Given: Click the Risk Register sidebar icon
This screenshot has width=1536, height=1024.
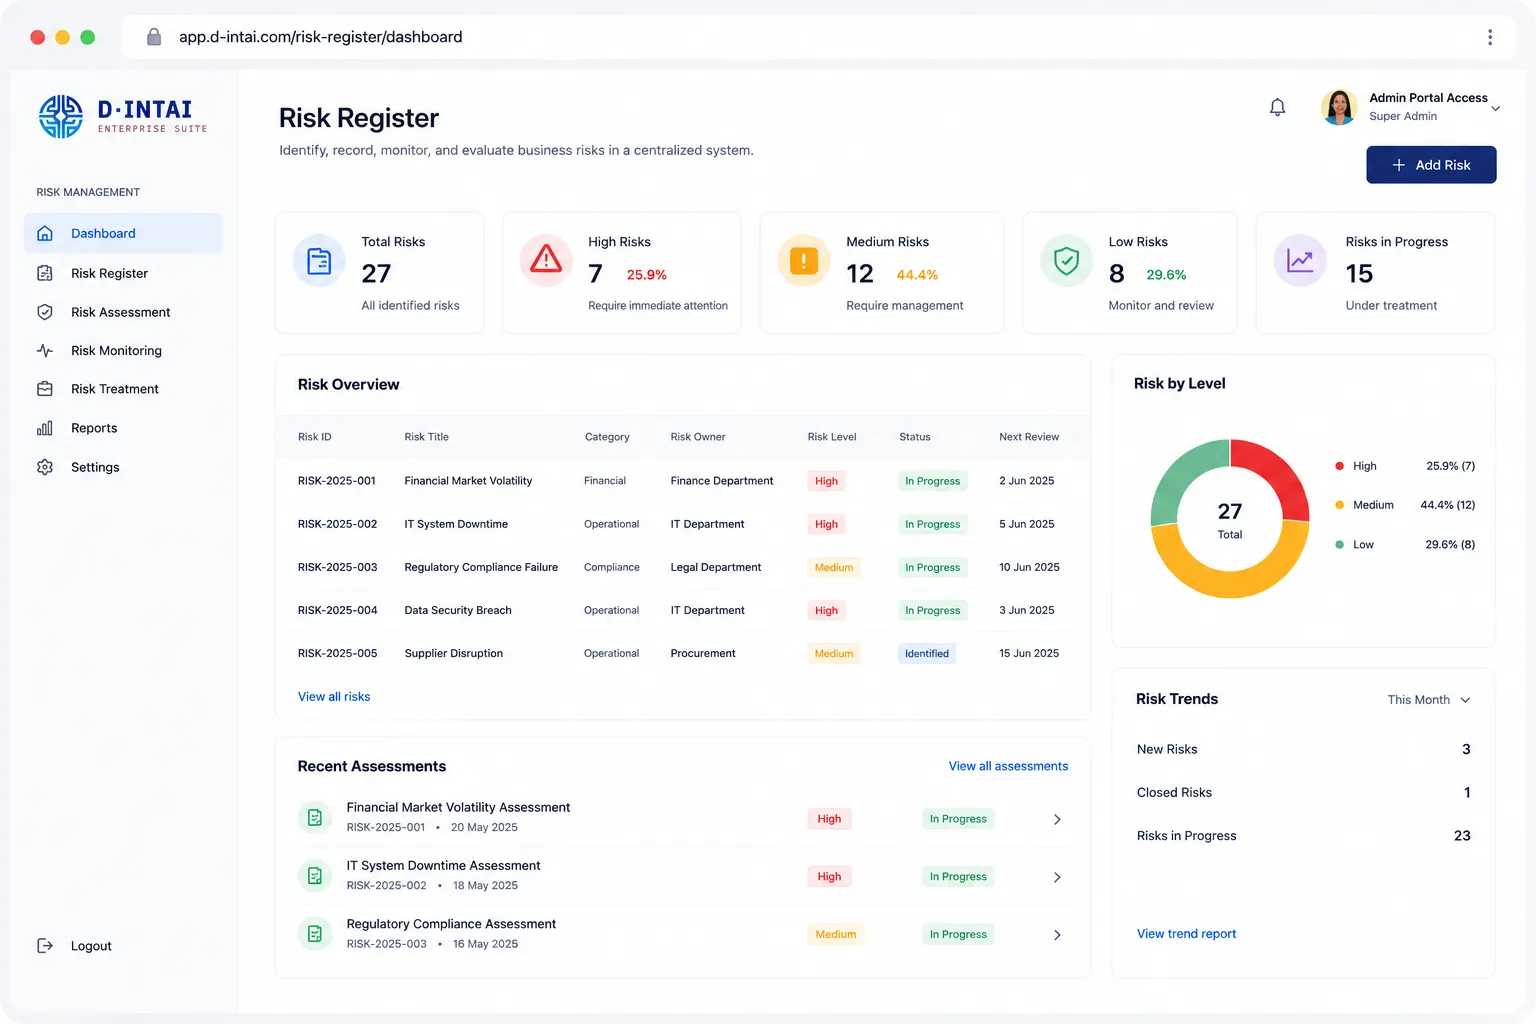Looking at the screenshot, I should [45, 273].
